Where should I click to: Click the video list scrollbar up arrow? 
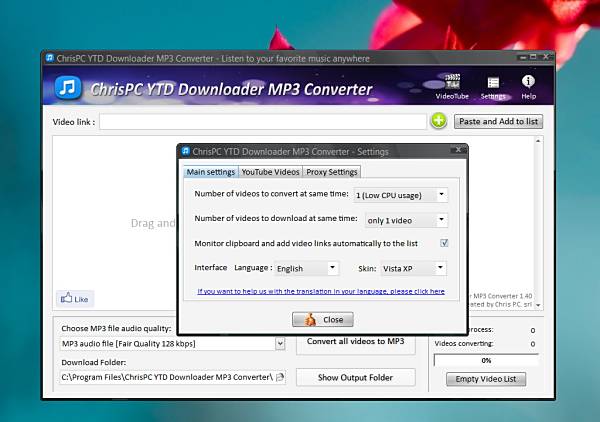(x=538, y=141)
